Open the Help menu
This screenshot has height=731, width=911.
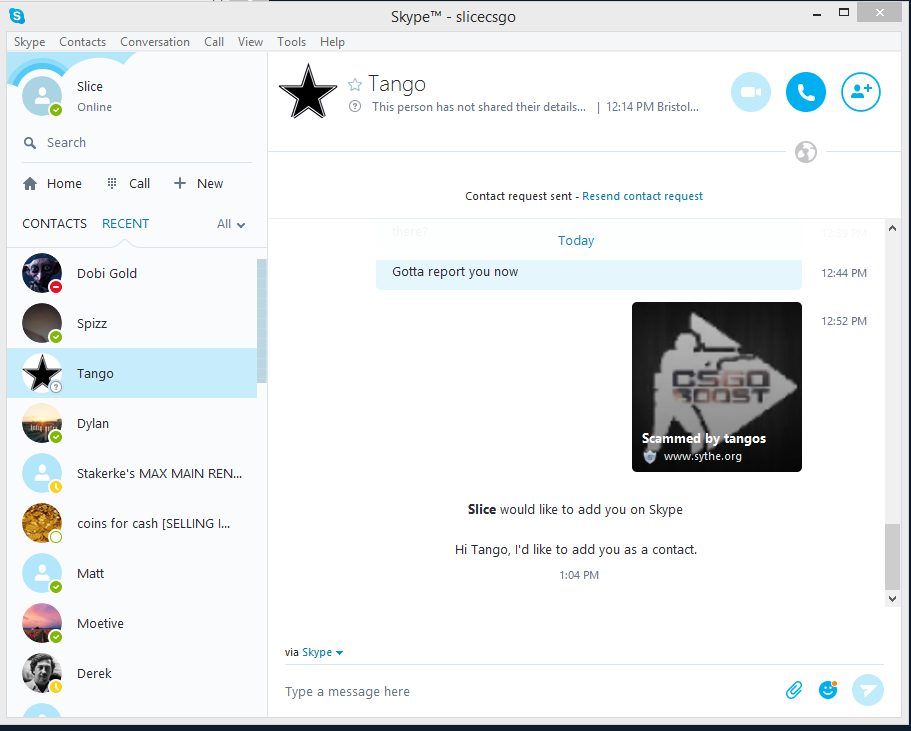tap(332, 42)
